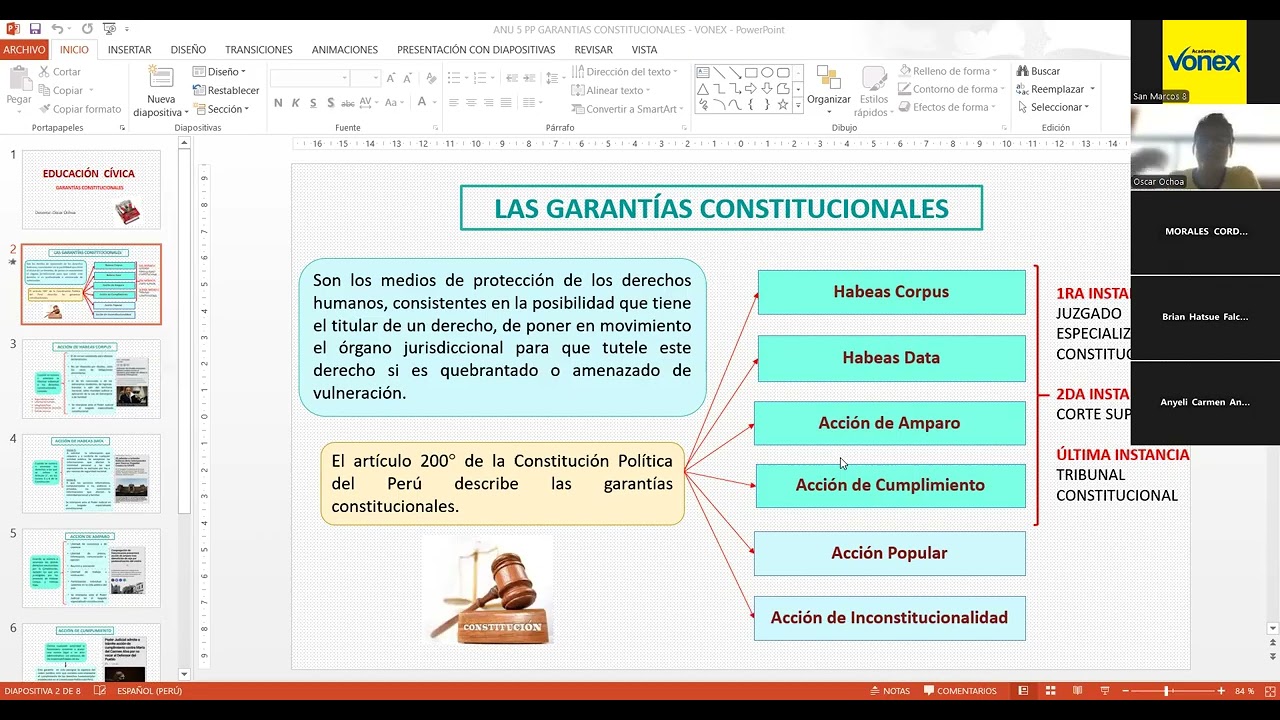
Task: Switch to reading view icon
Action: click(1077, 691)
